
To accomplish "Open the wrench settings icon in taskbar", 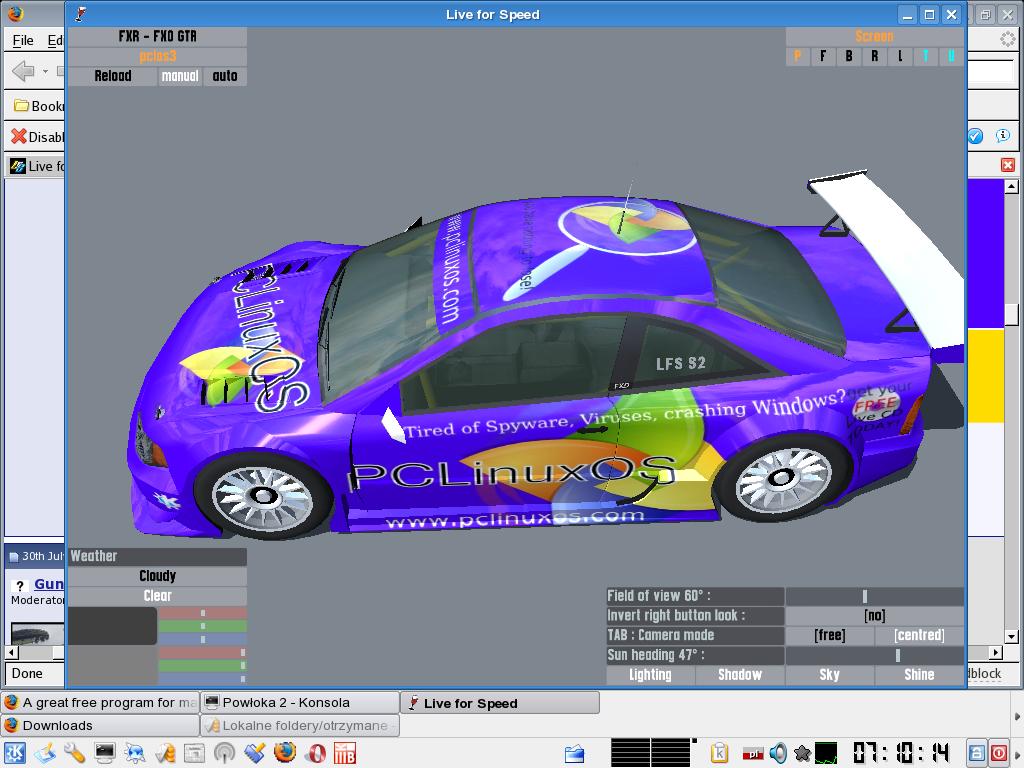I will click(74, 753).
